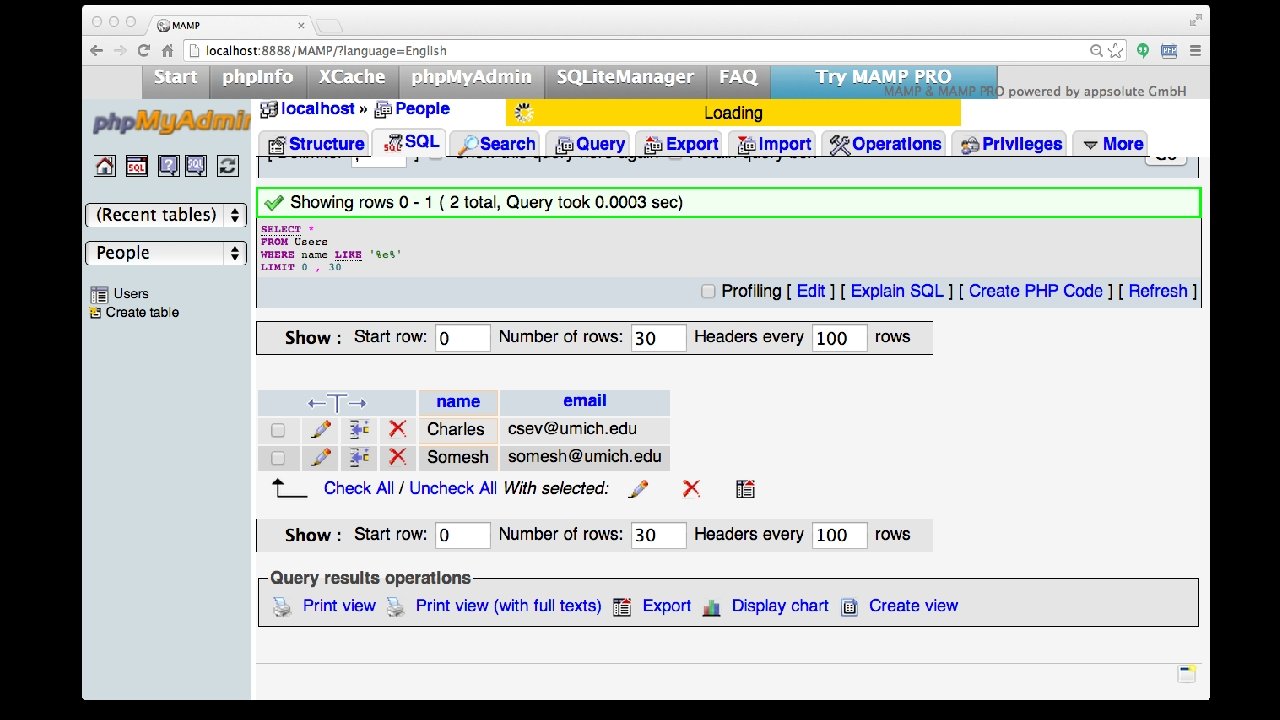1280x720 pixels.
Task: Open the XCache menu item
Action: [x=352, y=78]
